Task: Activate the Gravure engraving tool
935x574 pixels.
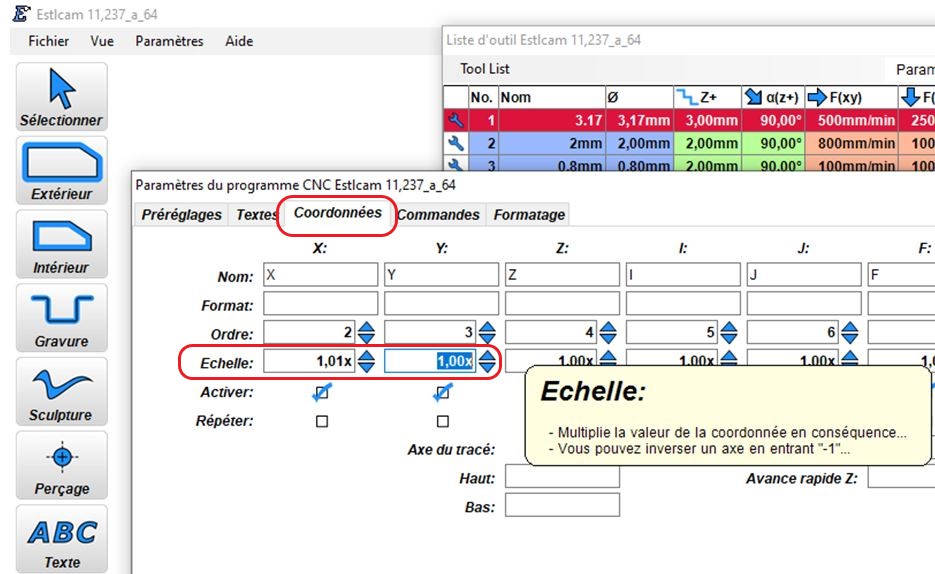Action: 62,319
